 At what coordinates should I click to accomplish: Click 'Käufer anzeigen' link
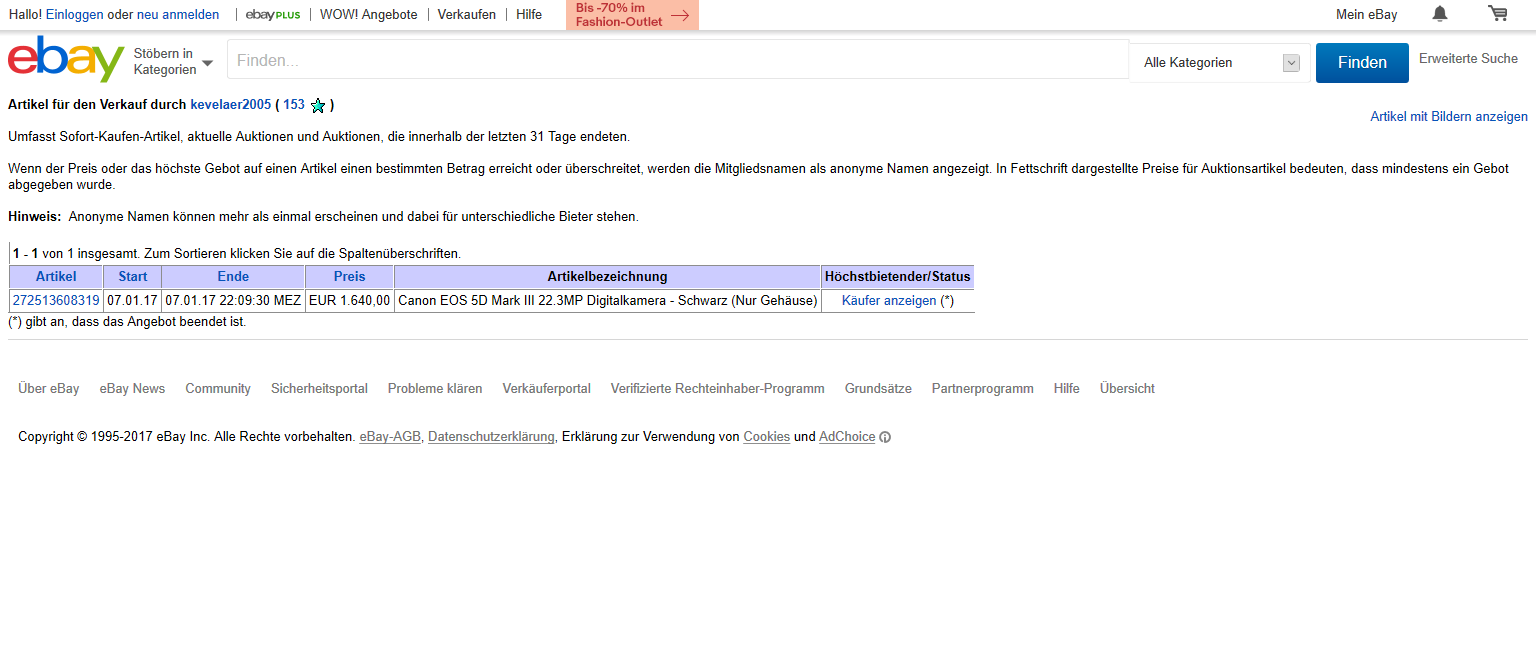pyautogui.click(x=889, y=301)
